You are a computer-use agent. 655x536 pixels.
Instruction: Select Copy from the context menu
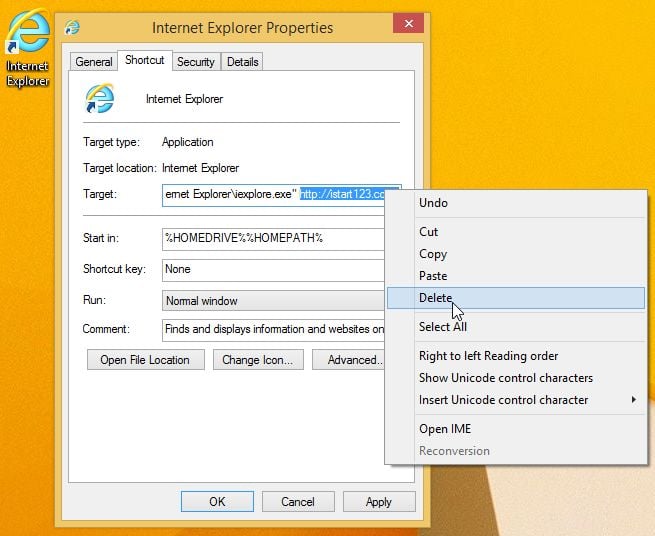tap(516, 254)
